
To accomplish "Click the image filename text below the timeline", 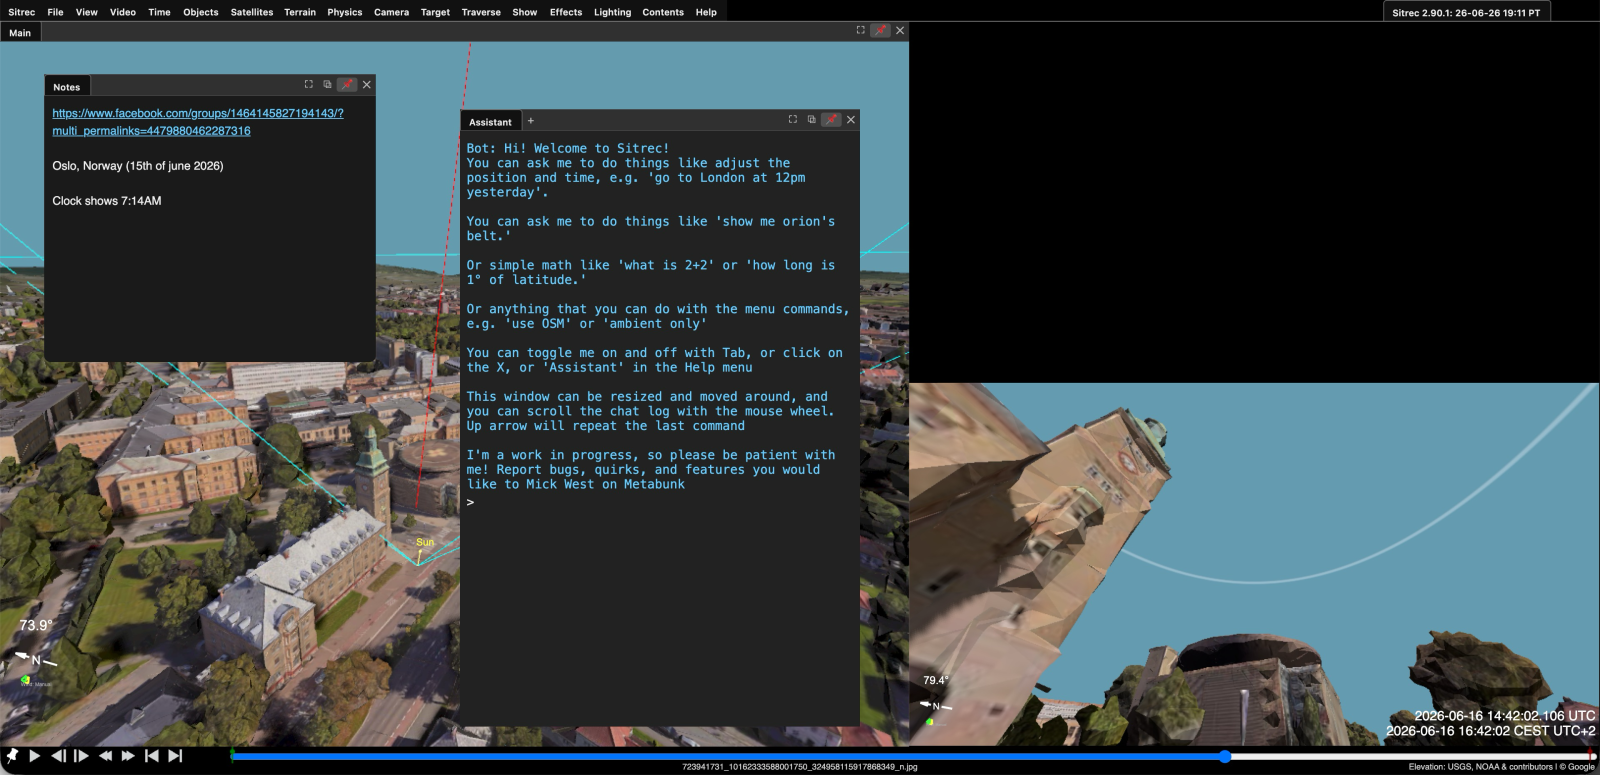I will tap(800, 767).
